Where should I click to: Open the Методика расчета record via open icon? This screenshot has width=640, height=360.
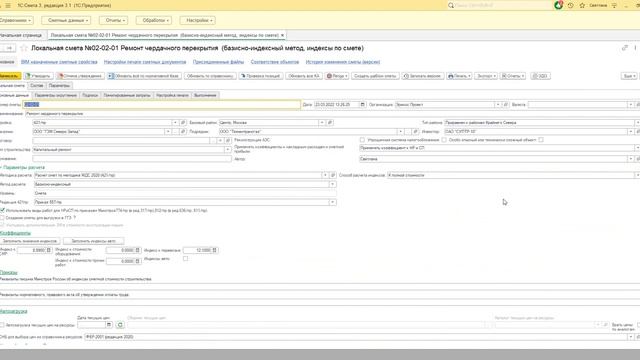coord(333,175)
